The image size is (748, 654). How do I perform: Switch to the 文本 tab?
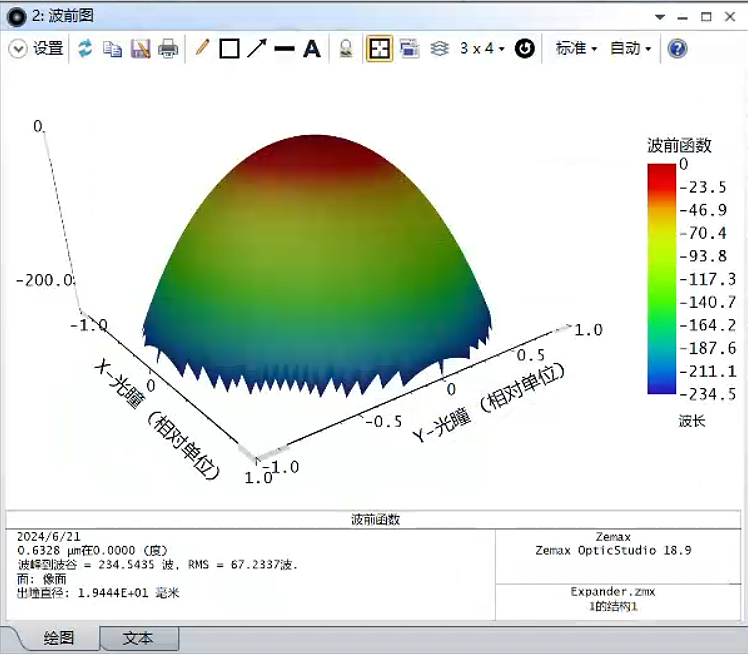tap(138, 638)
